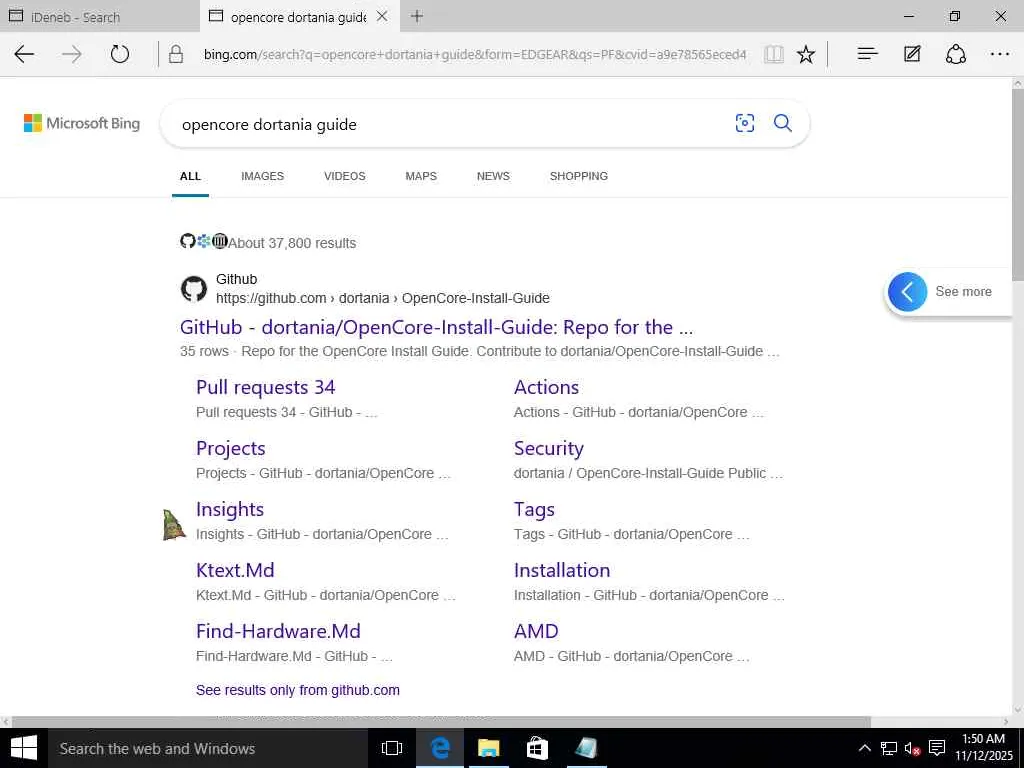Open the Hub three-lines icon
The width and height of the screenshot is (1024, 768).
[x=867, y=54]
